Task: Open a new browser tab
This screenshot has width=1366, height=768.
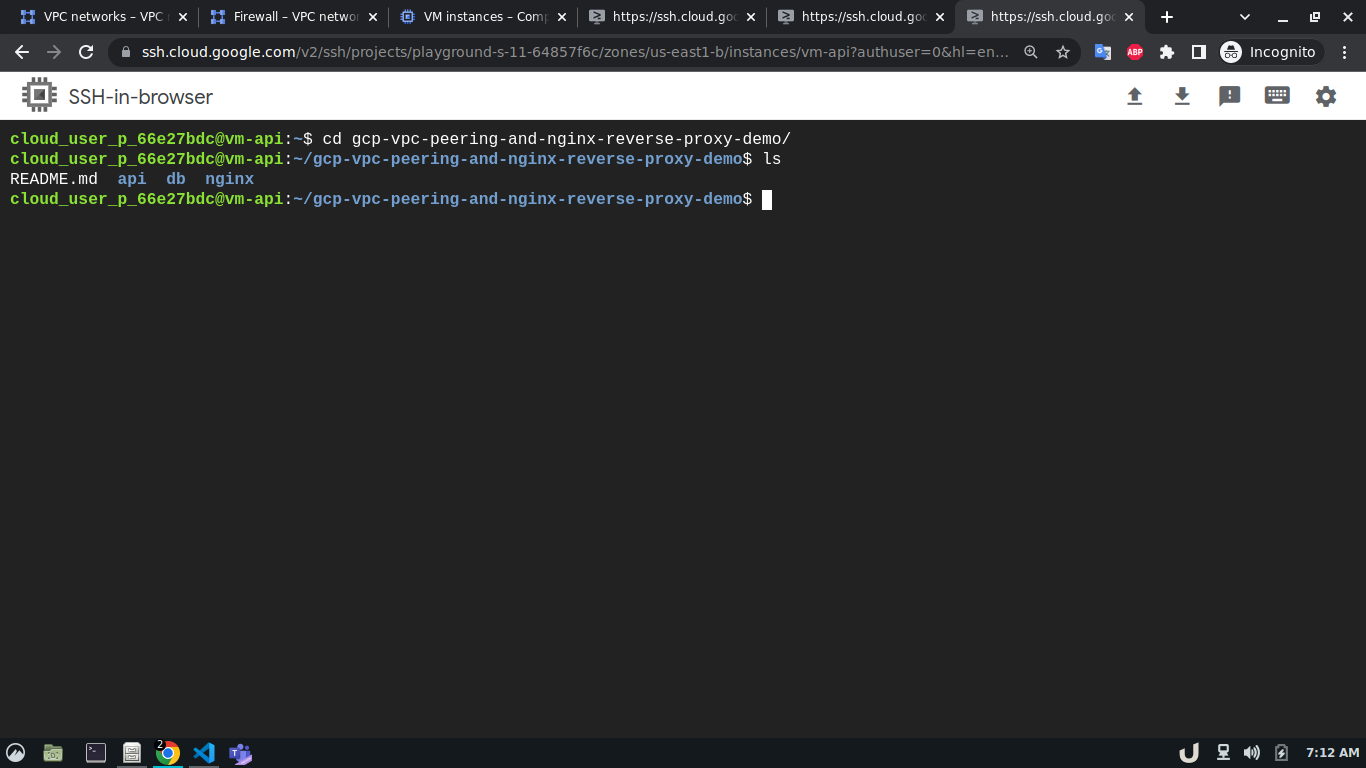Action: pos(1166,17)
